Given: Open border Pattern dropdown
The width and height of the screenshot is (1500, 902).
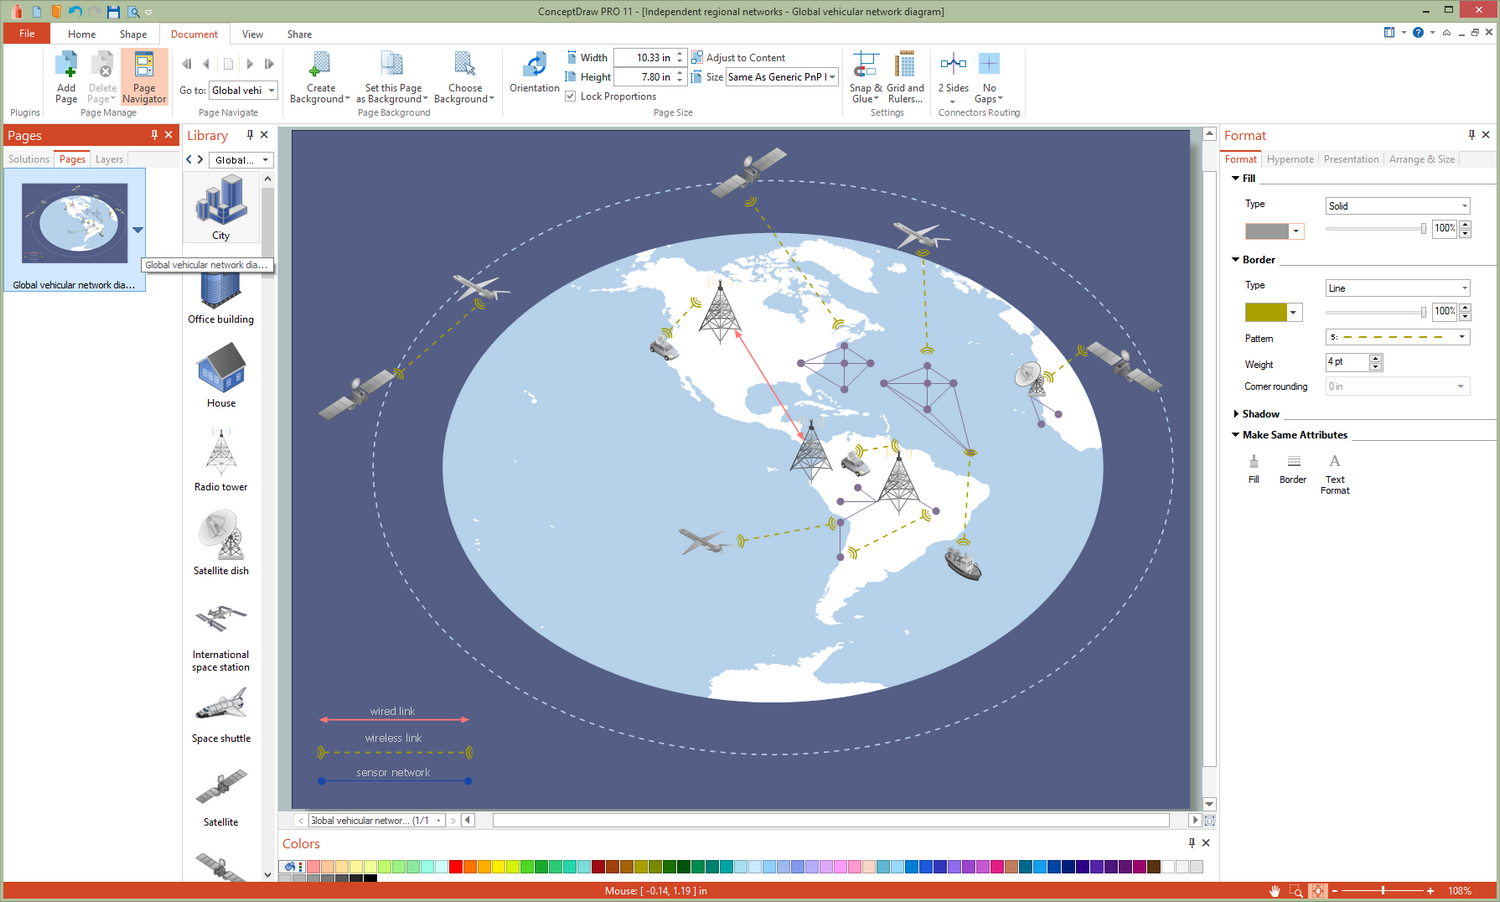Looking at the screenshot, I should [x=1397, y=337].
